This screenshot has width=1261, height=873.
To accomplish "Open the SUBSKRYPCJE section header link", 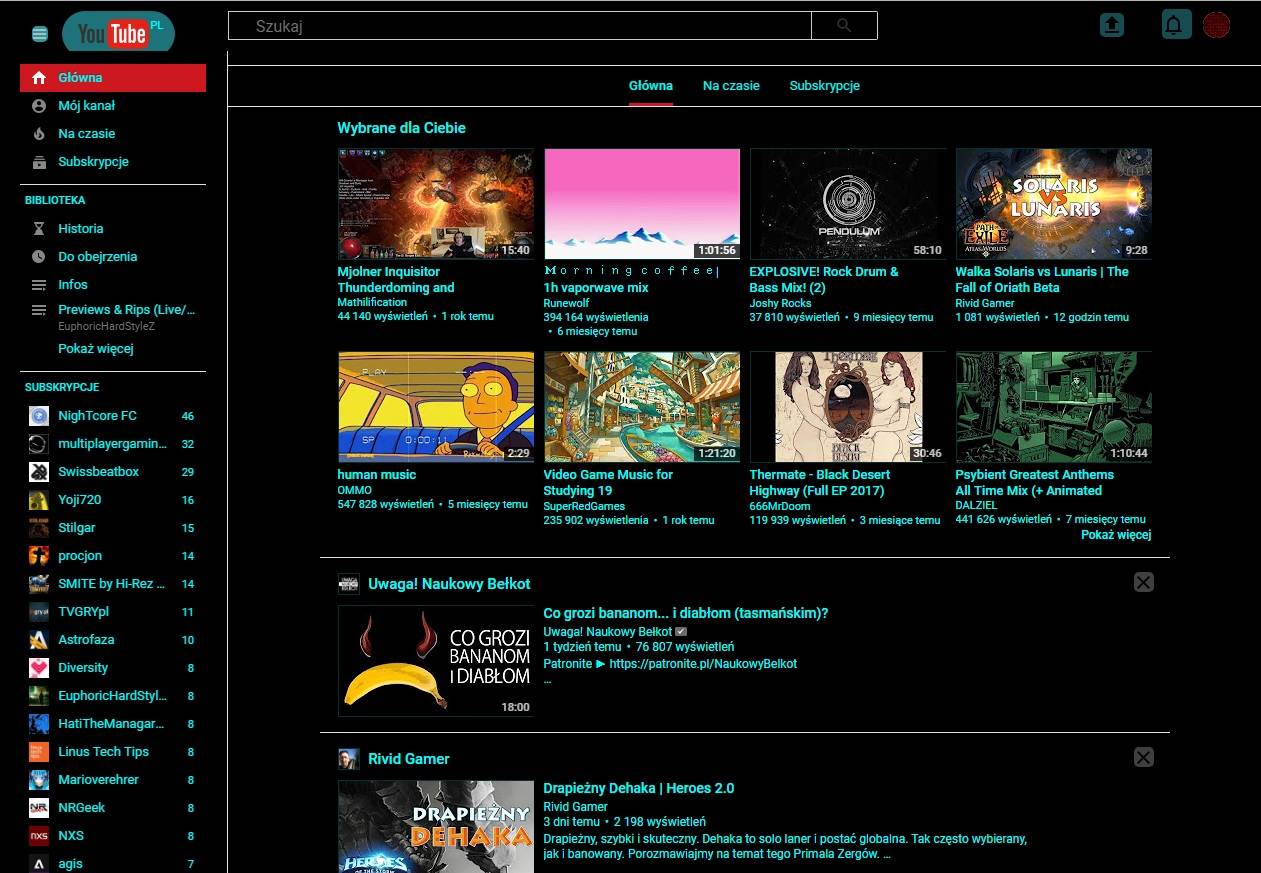I will [62, 387].
